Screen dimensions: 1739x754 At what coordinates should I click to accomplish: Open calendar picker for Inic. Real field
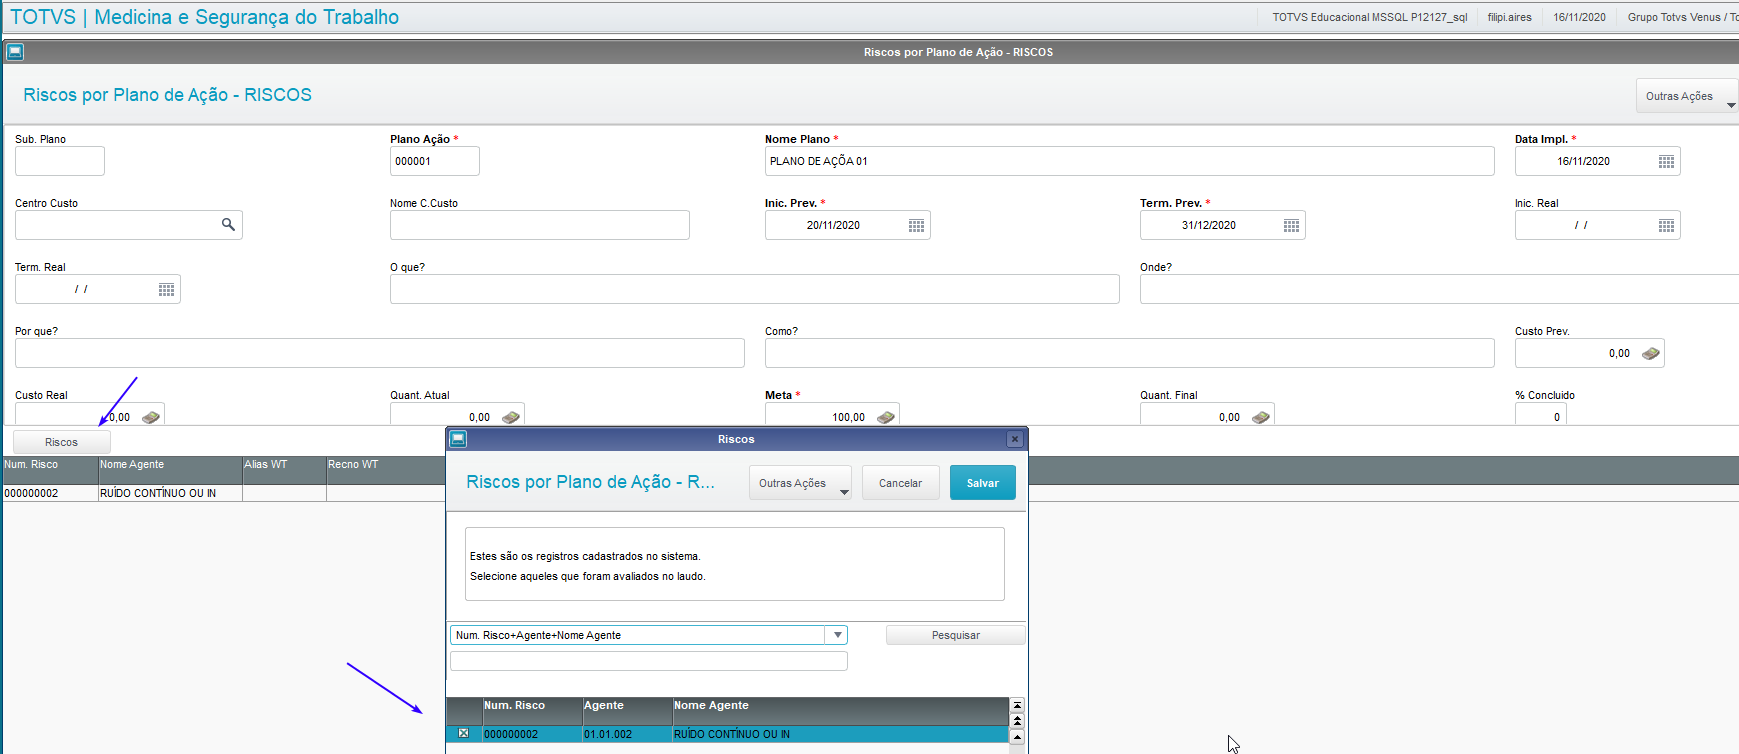1666,226
